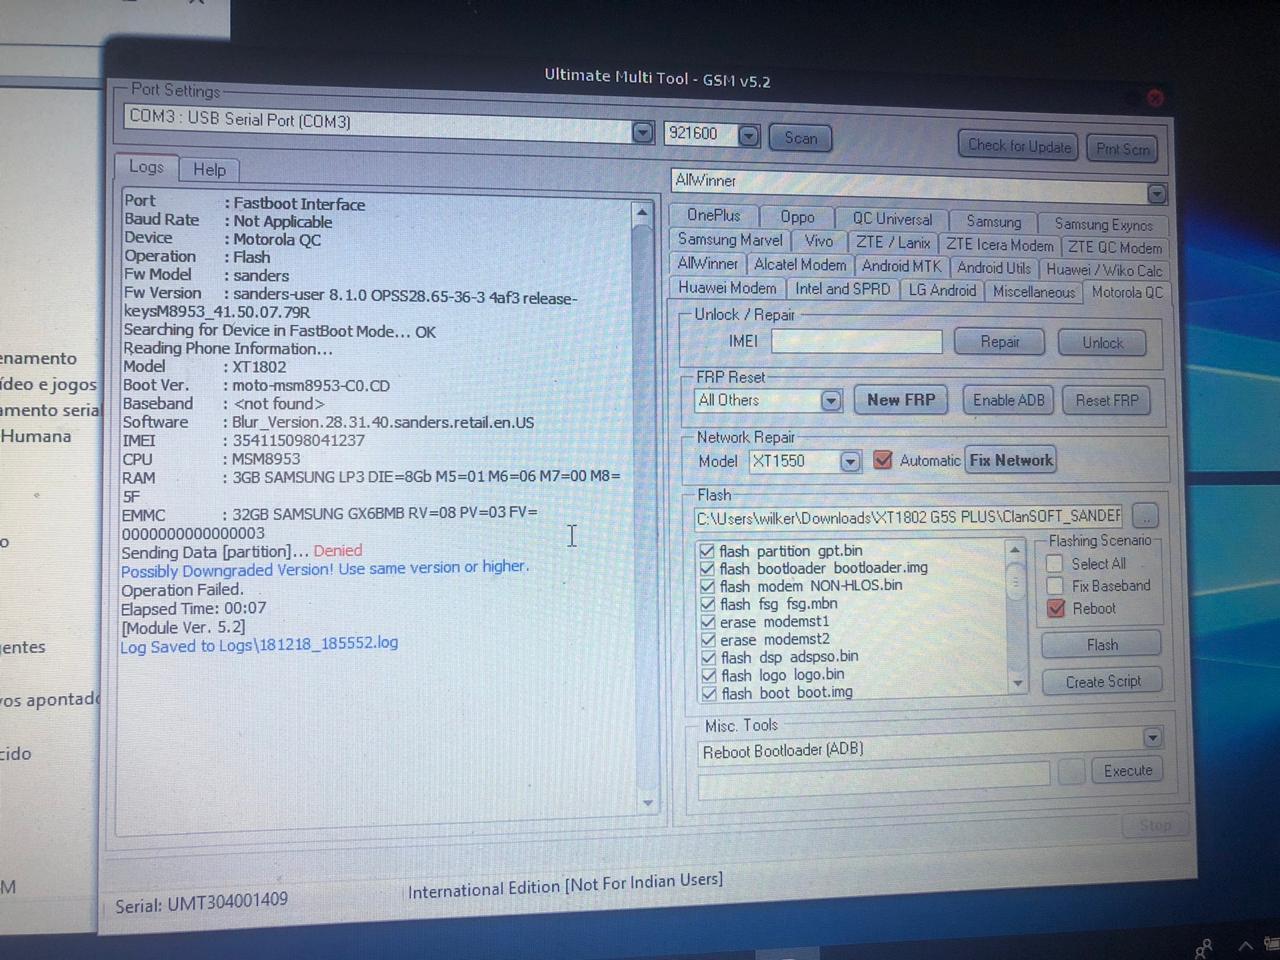This screenshot has height=960, width=1280.
Task: Select the QC Universal tab
Action: point(892,219)
